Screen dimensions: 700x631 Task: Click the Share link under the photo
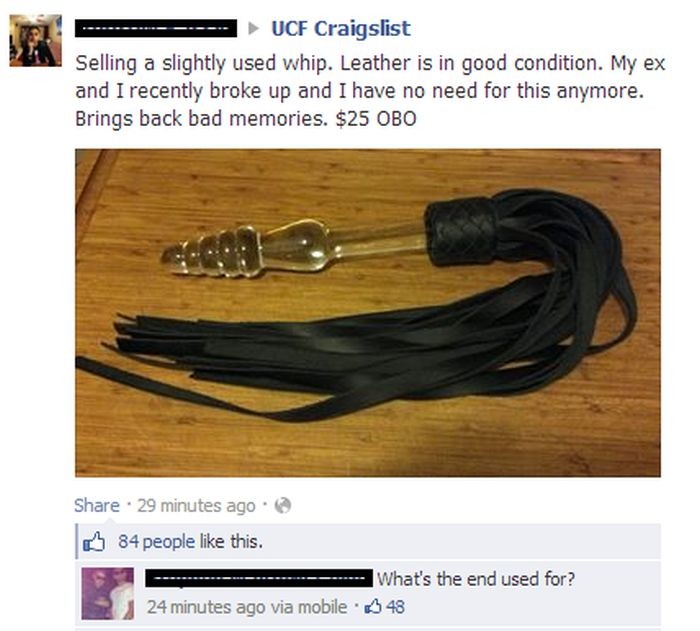pyautogui.click(x=97, y=506)
